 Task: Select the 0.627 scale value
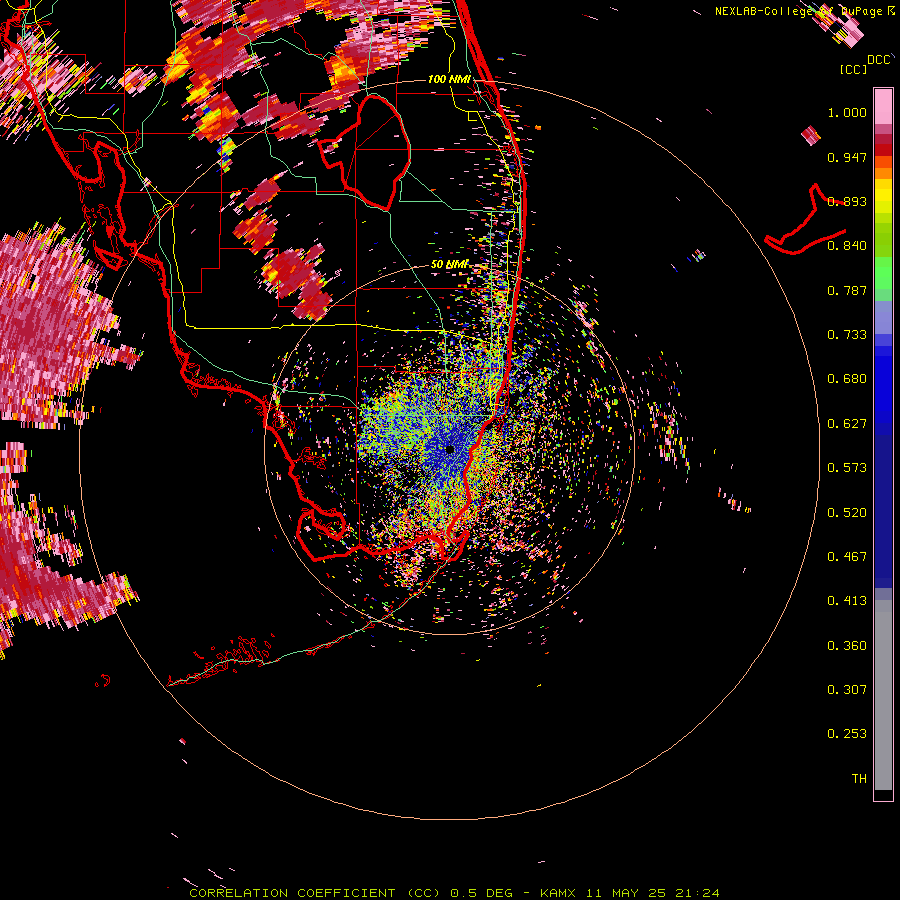pos(847,424)
